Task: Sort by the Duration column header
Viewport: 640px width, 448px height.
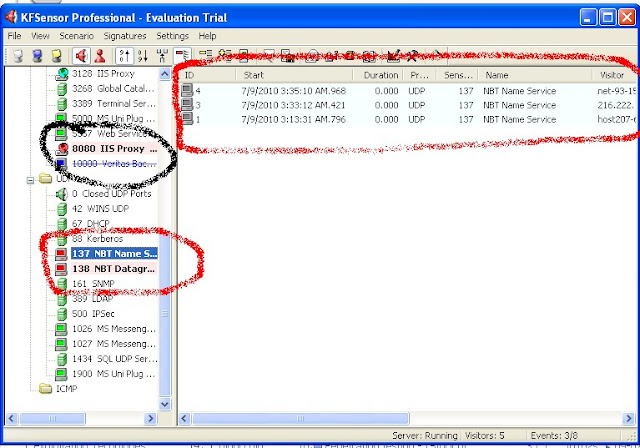Action: pyautogui.click(x=378, y=75)
